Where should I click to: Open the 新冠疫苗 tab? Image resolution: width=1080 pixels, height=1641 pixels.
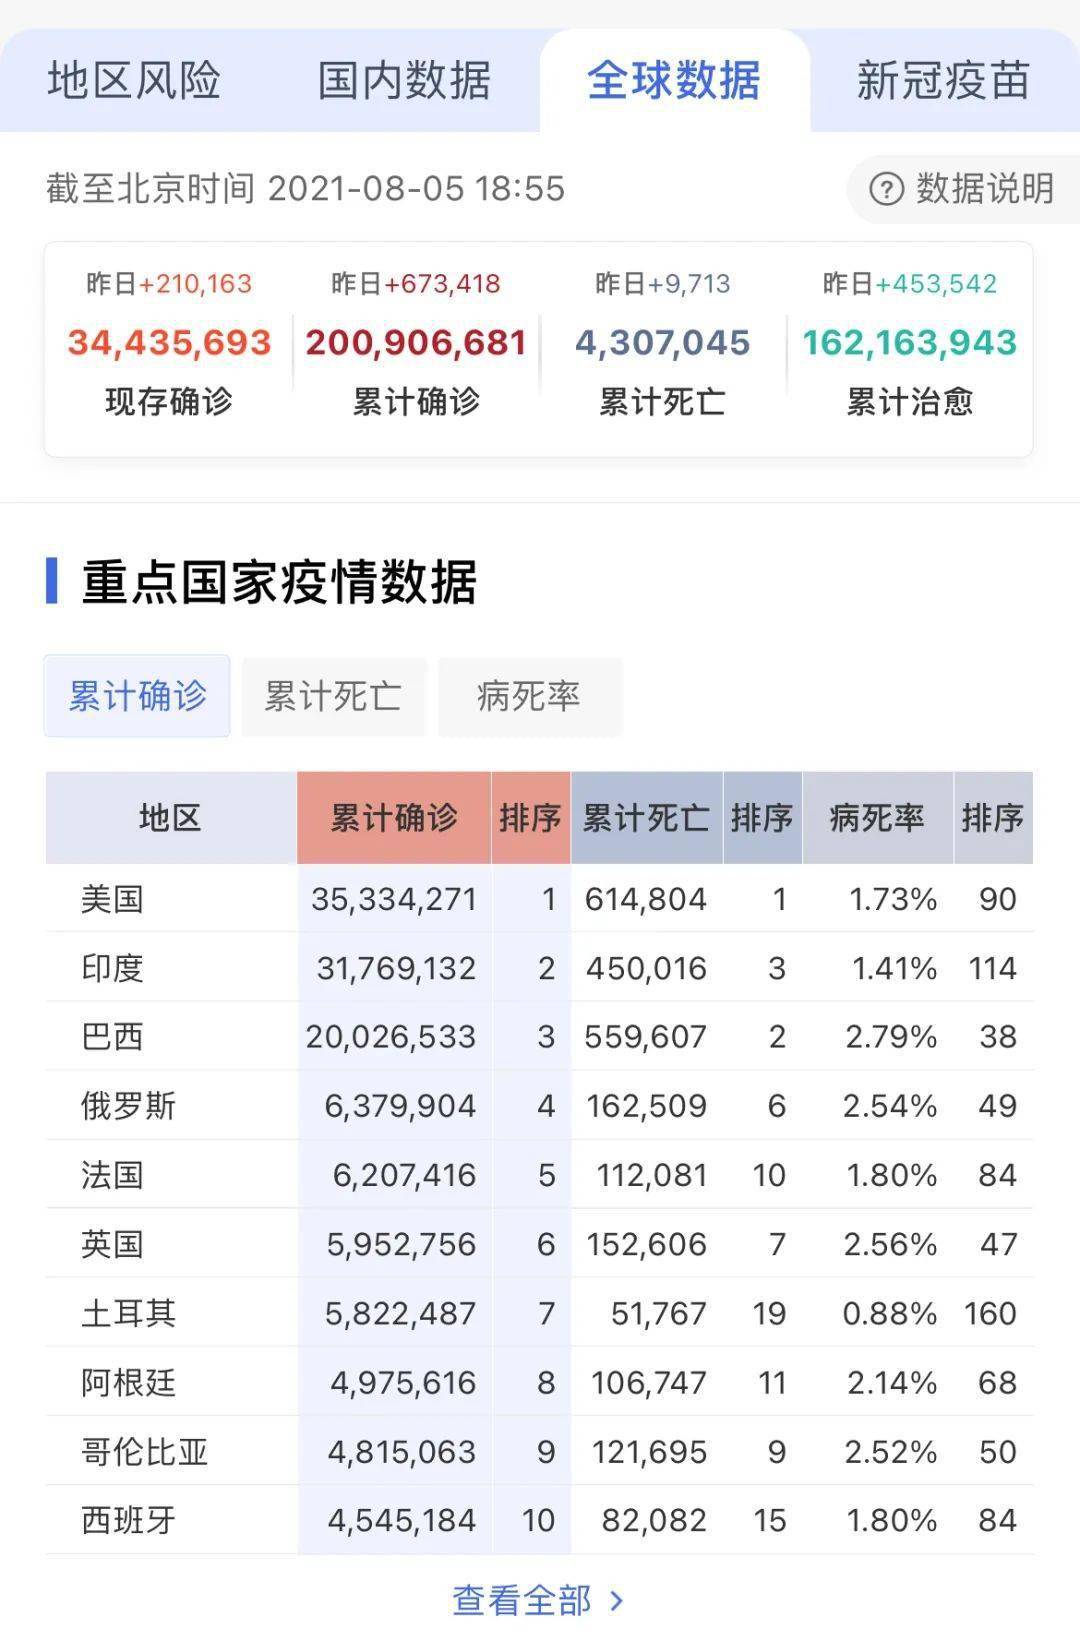pyautogui.click(x=943, y=81)
